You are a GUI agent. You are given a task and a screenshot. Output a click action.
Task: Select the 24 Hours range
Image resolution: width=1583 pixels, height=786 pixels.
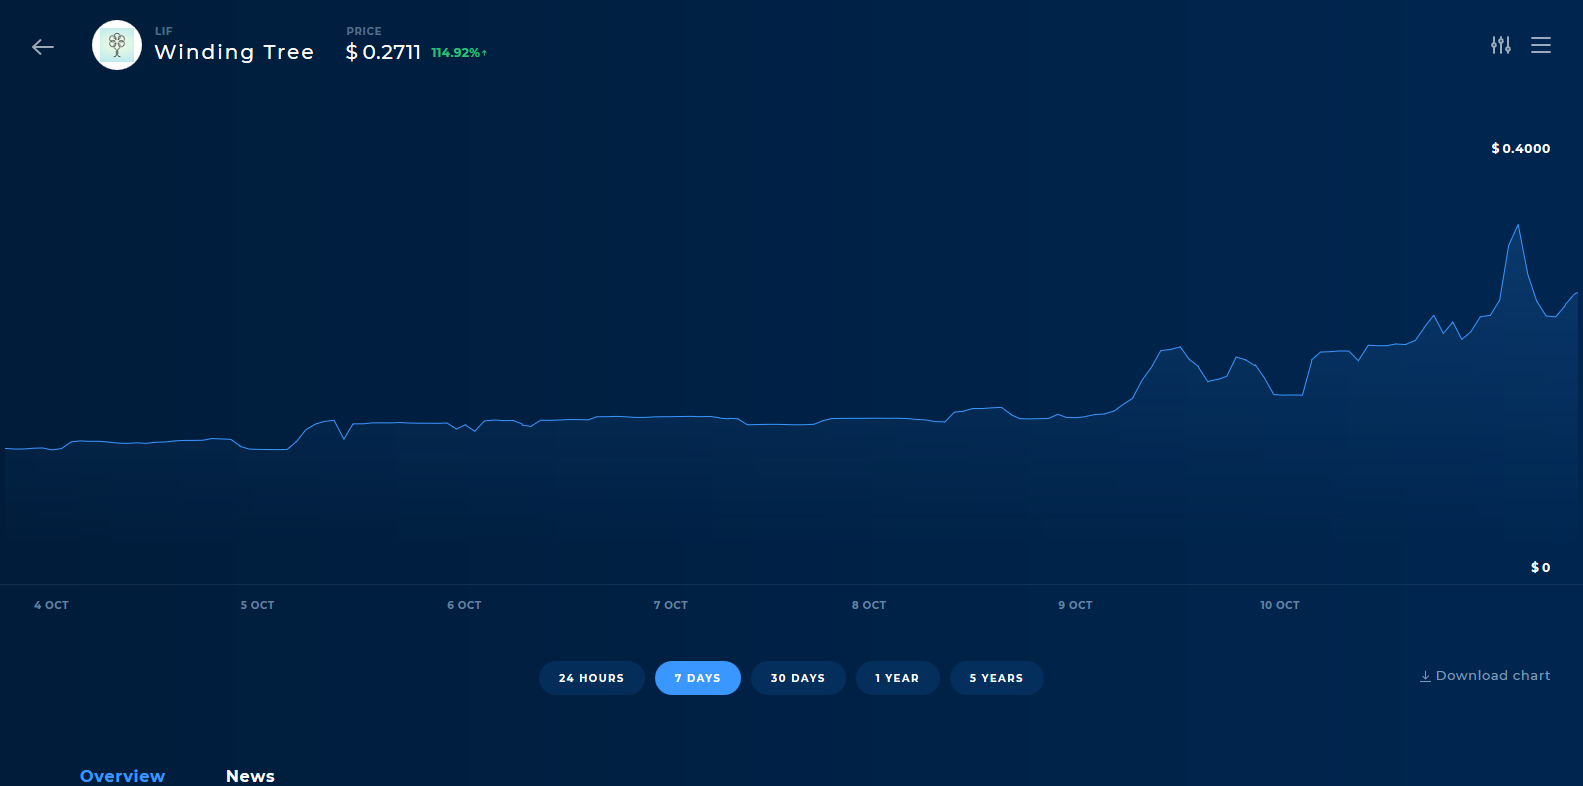(592, 678)
